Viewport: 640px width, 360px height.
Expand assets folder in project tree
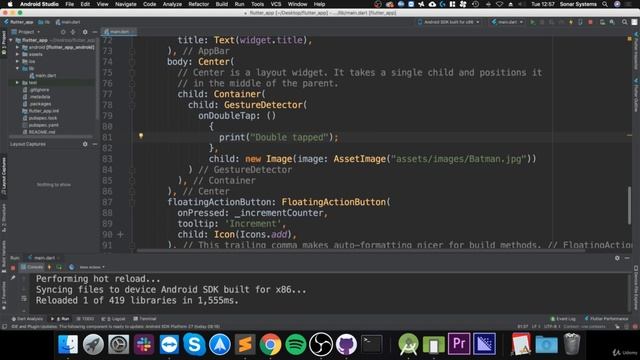(18, 54)
